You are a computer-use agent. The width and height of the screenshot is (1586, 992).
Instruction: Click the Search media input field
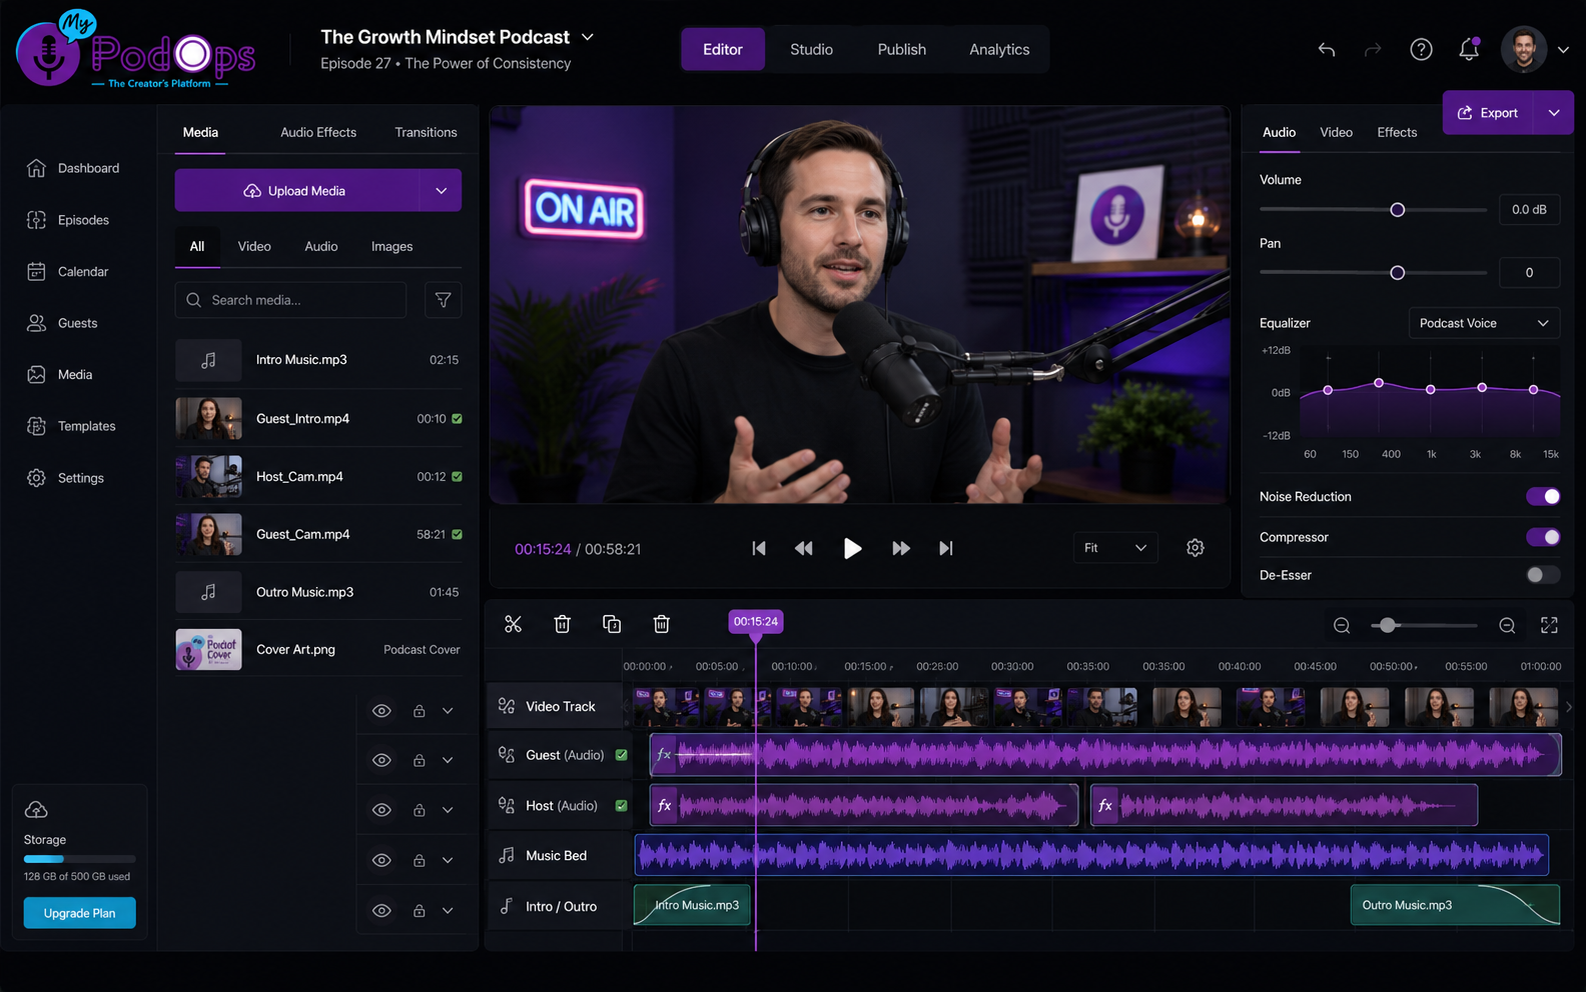point(291,300)
